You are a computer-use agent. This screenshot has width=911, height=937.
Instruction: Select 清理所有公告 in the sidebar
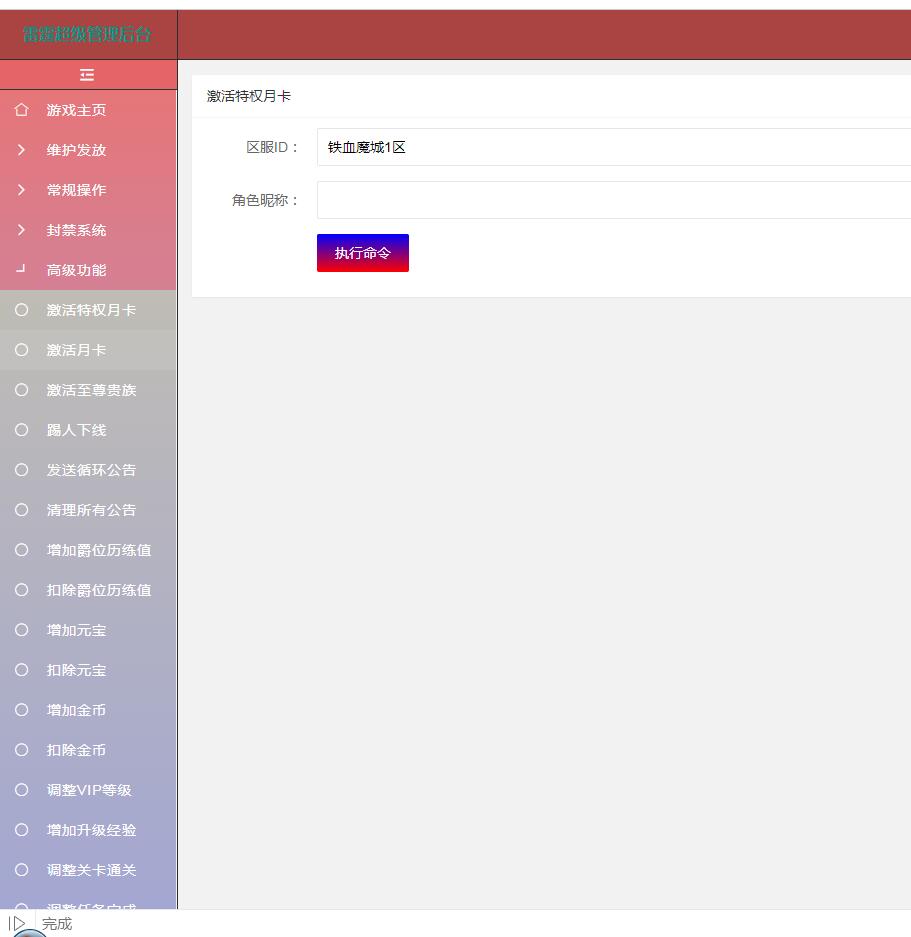91,510
